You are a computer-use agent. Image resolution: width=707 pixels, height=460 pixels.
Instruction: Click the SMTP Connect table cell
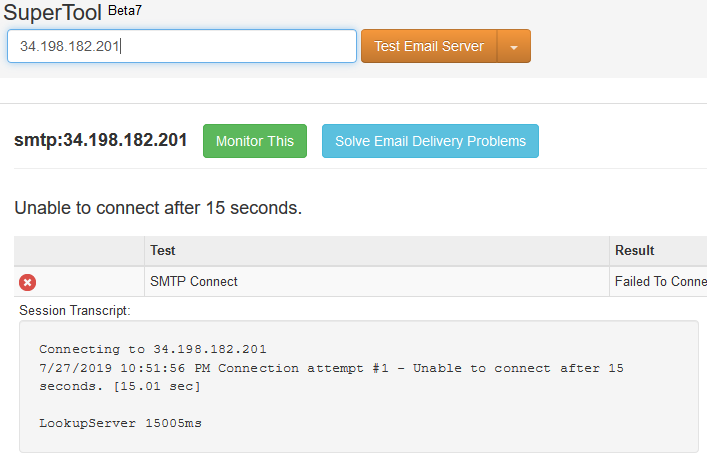click(376, 281)
